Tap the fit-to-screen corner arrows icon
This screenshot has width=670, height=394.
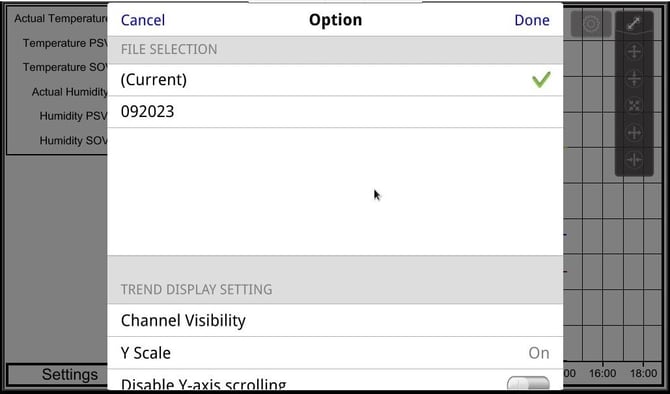coord(634,106)
